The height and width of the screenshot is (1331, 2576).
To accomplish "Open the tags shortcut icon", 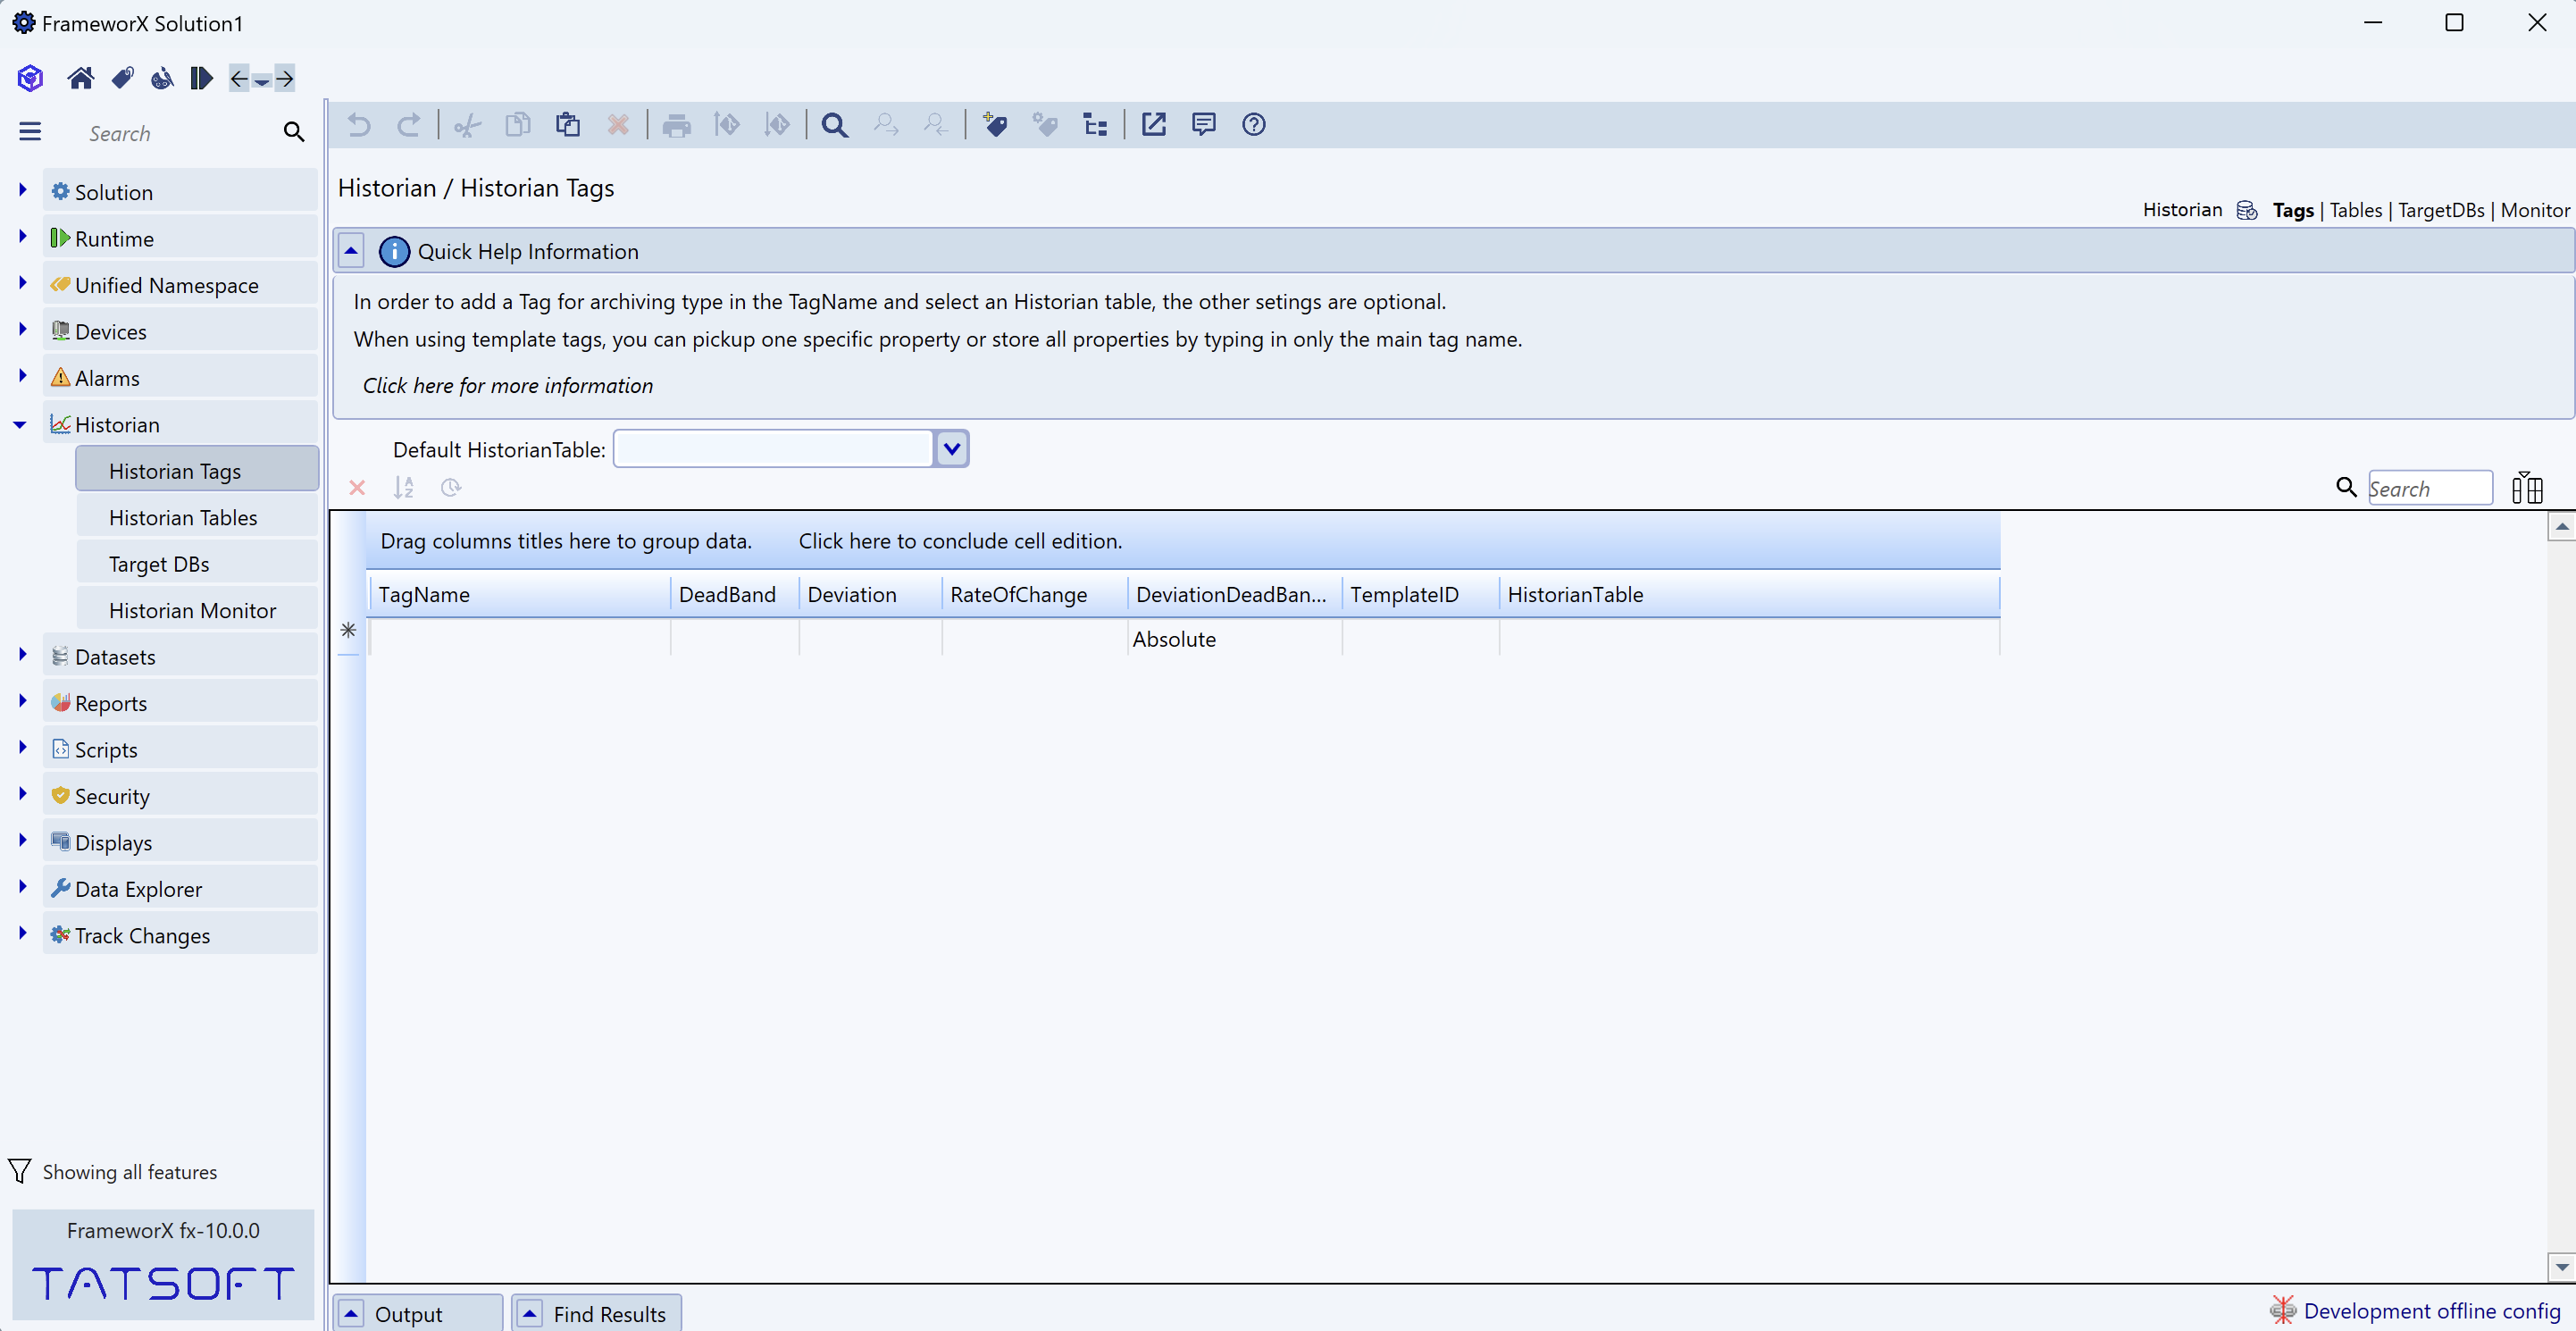I will point(123,78).
